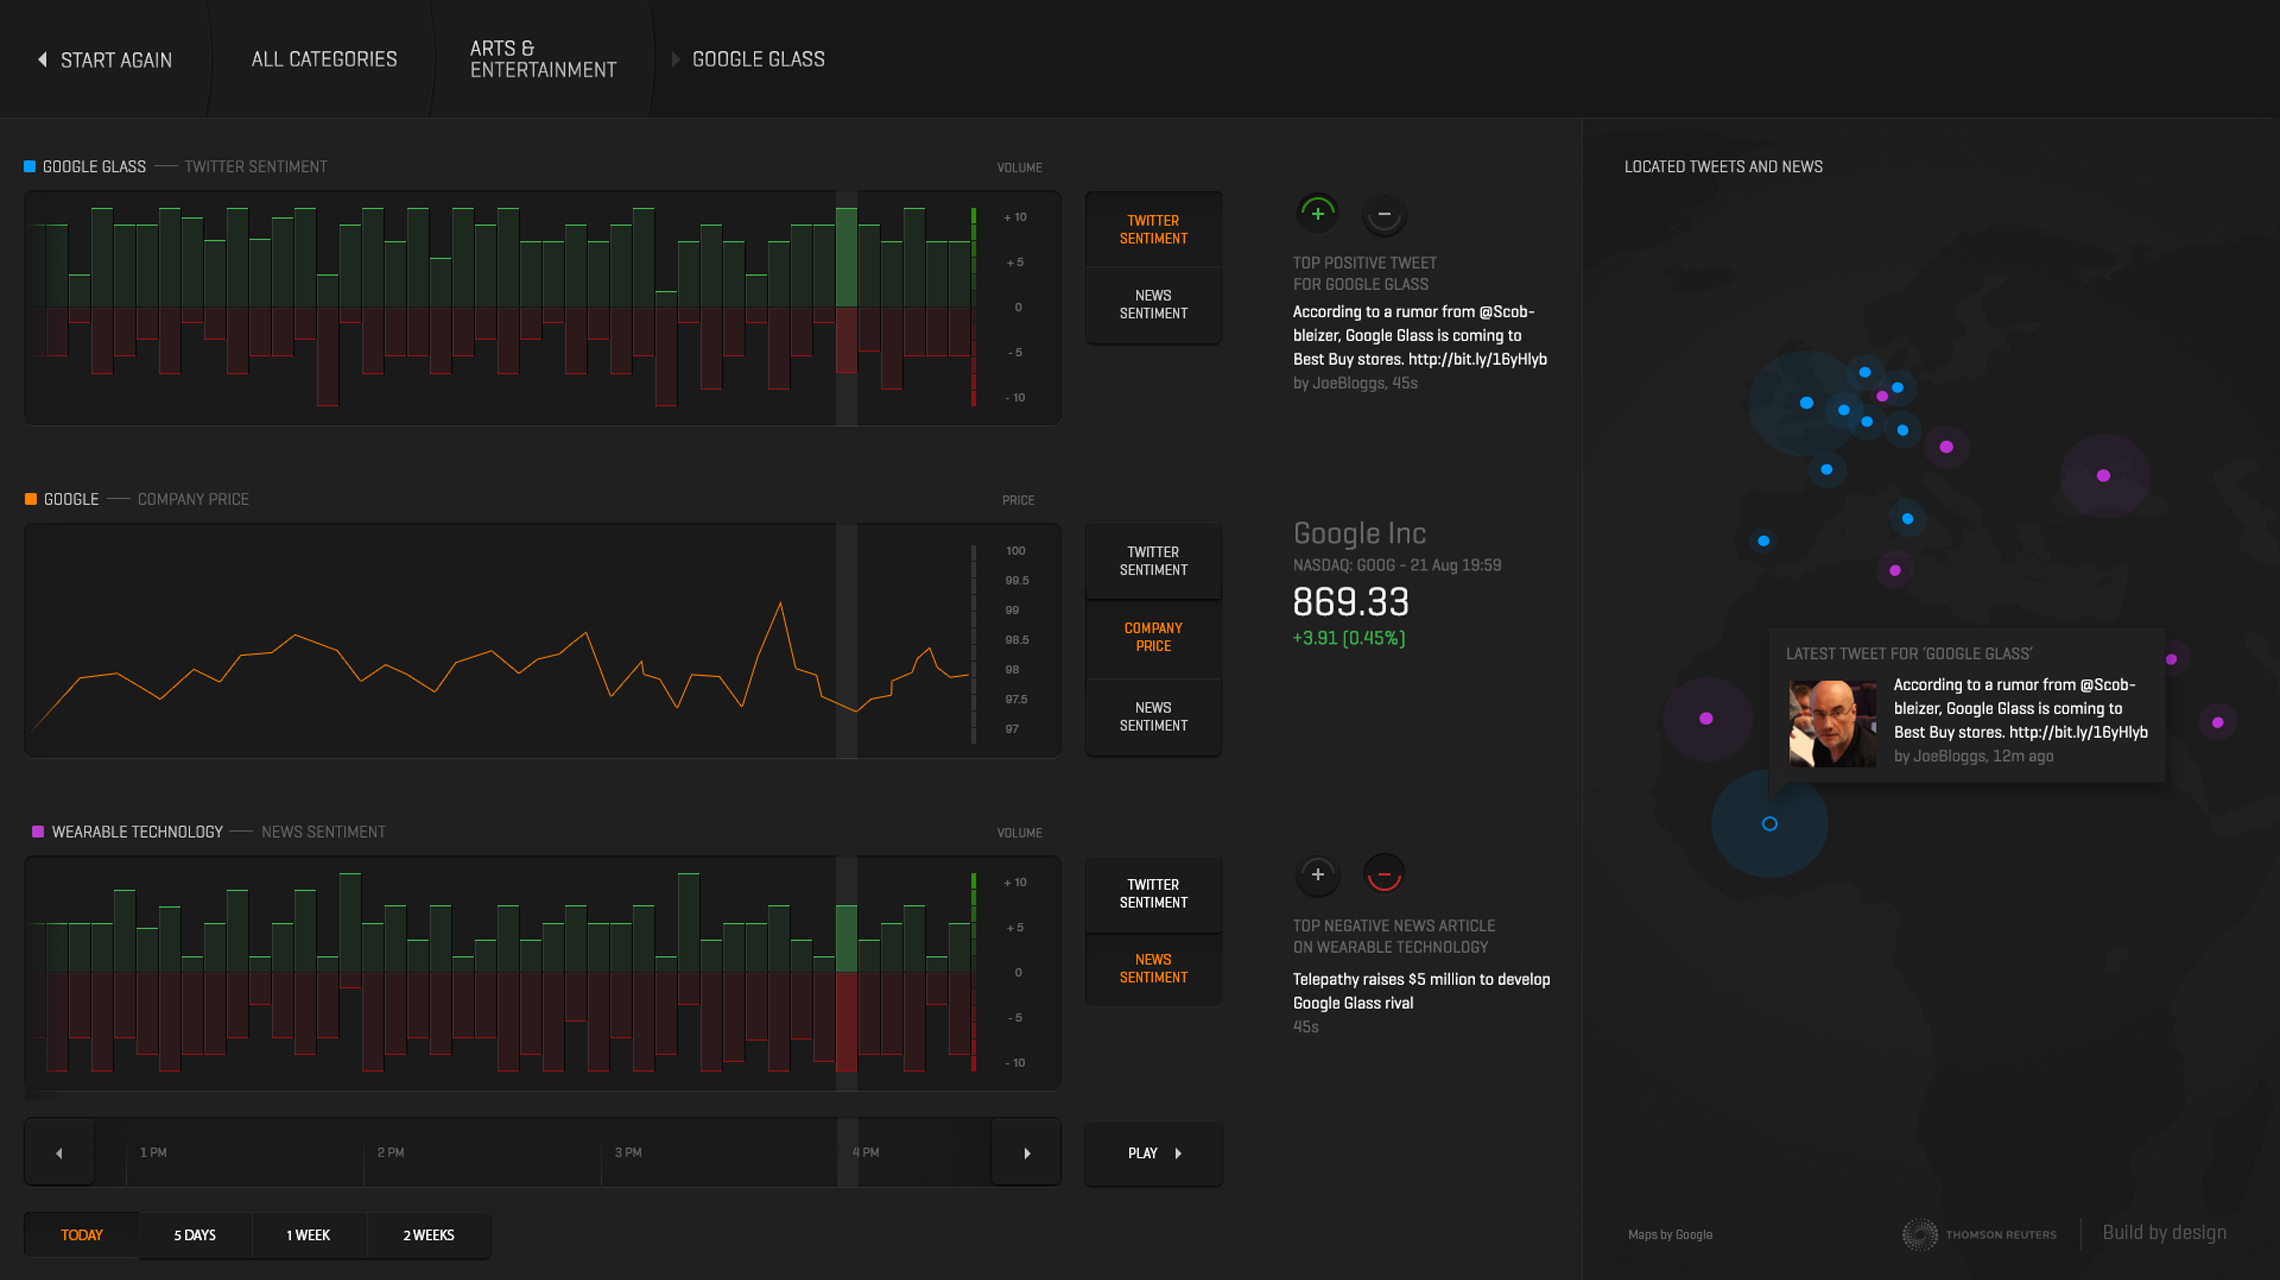This screenshot has height=1280, width=2280.
Task: Click the Thomson Reuters logo
Action: point(1979,1234)
